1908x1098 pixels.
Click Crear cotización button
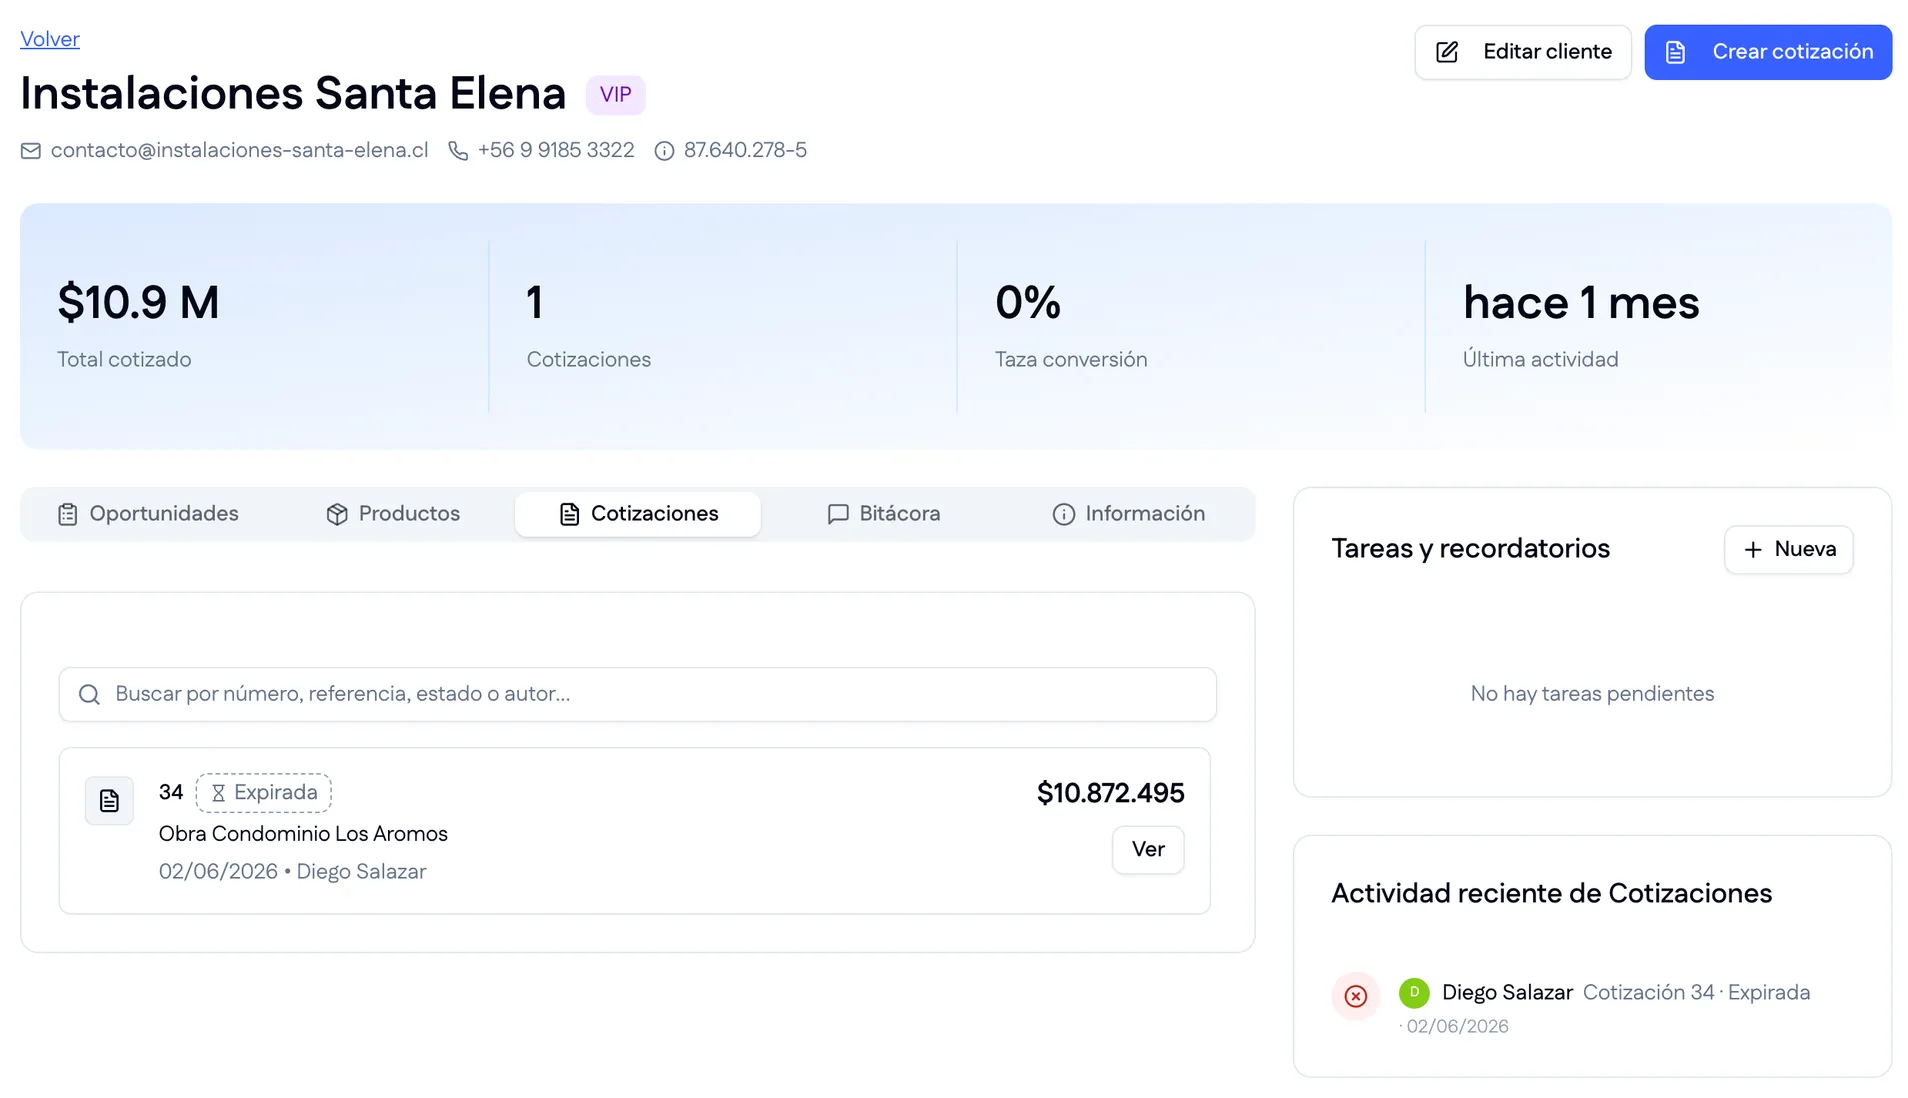[x=1767, y=52]
